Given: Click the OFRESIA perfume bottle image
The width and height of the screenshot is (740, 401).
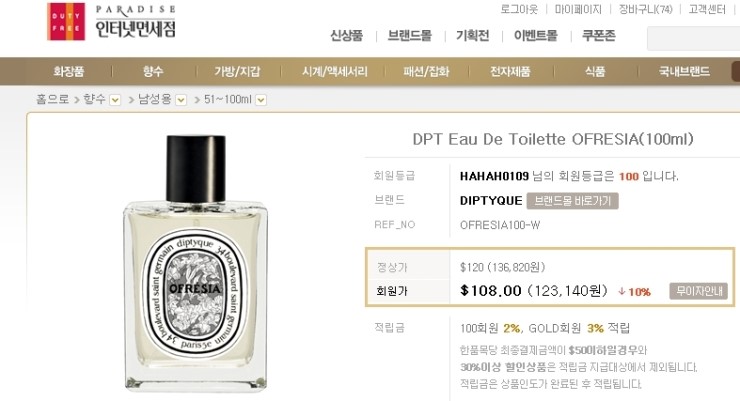Looking at the screenshot, I should pos(195,263).
